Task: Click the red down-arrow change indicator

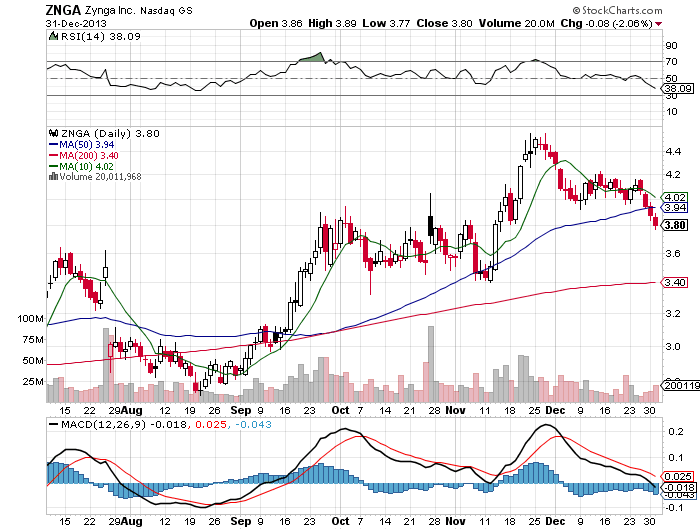Action: 658,24
